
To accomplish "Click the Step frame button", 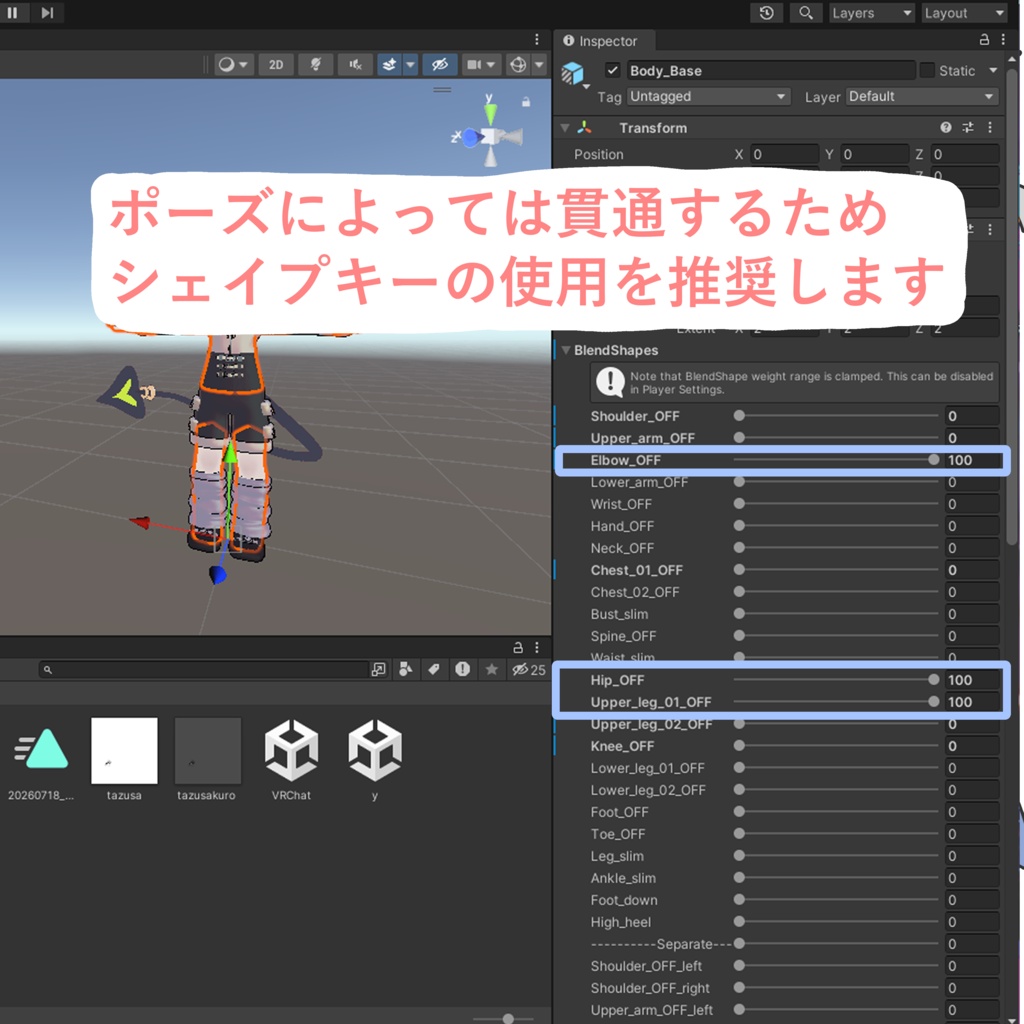I will pos(47,12).
